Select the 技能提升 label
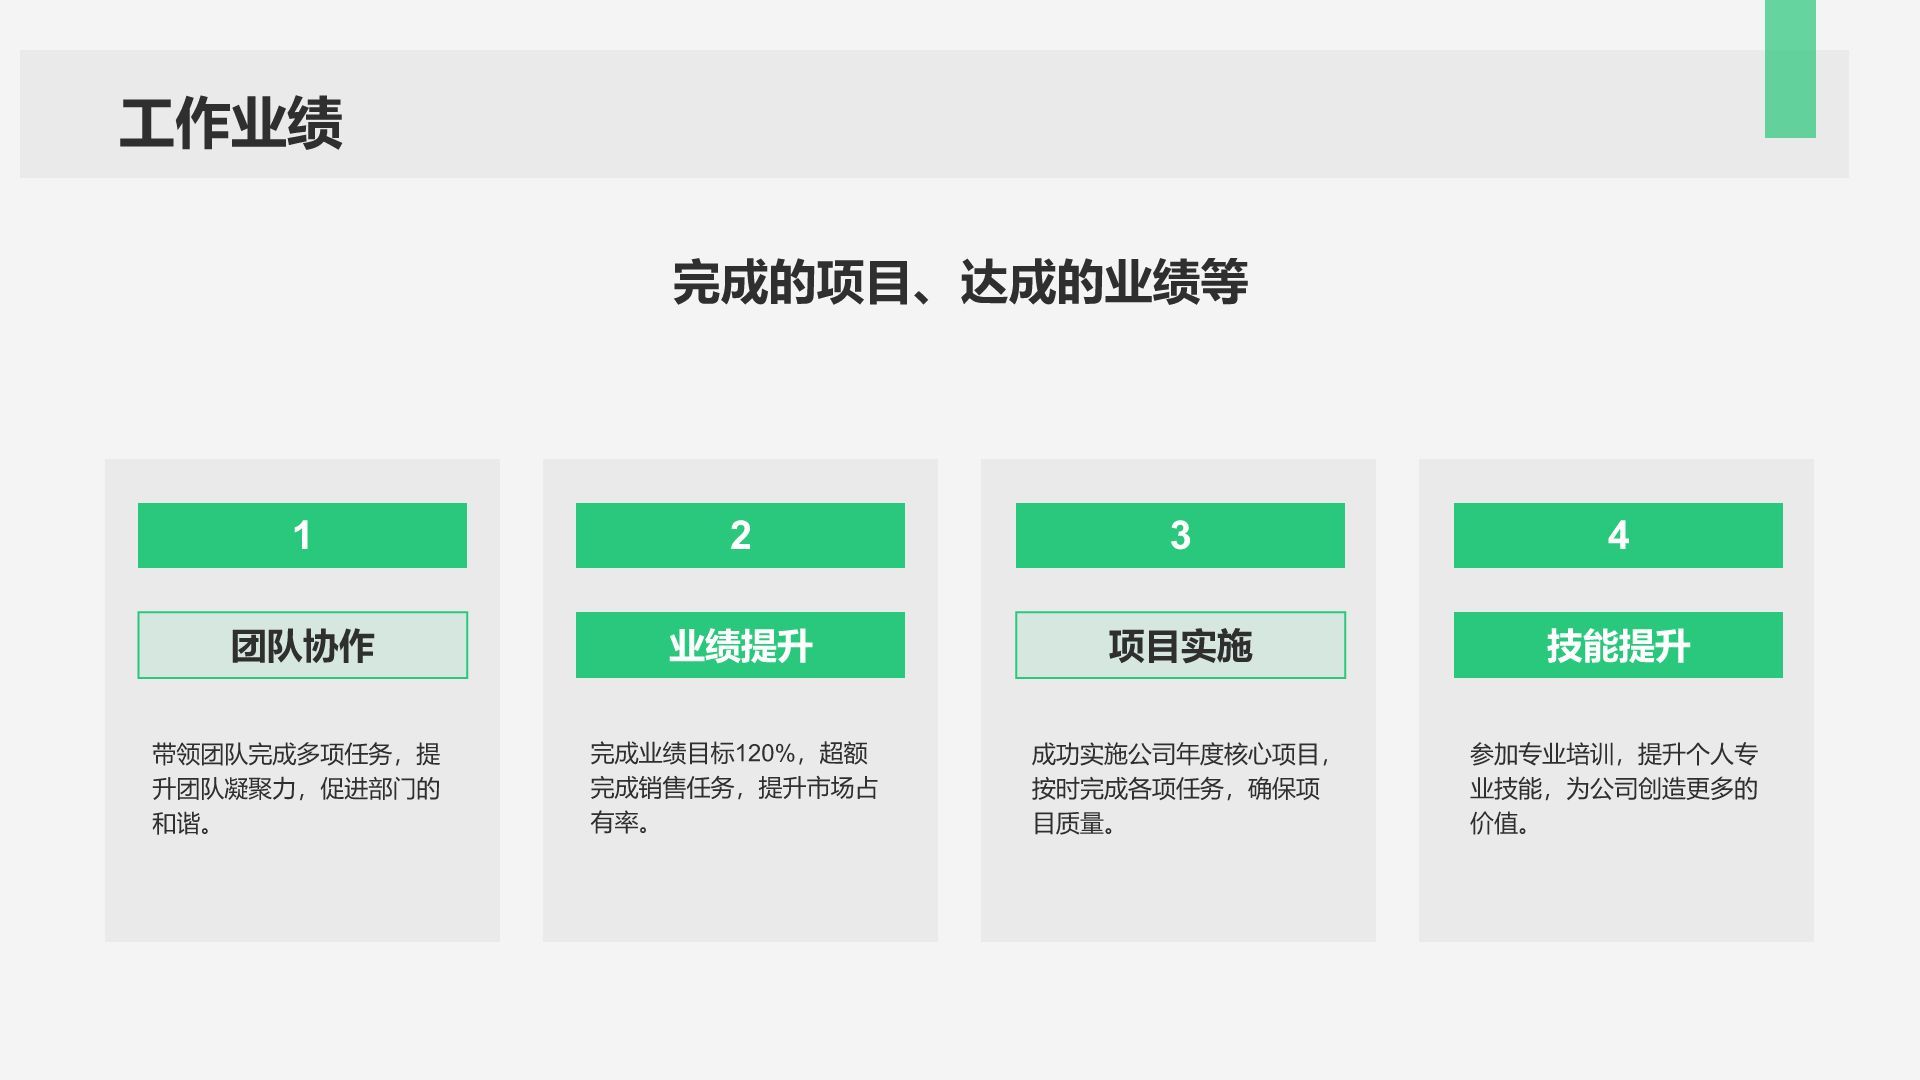Viewport: 1920px width, 1080px height. click(1618, 645)
